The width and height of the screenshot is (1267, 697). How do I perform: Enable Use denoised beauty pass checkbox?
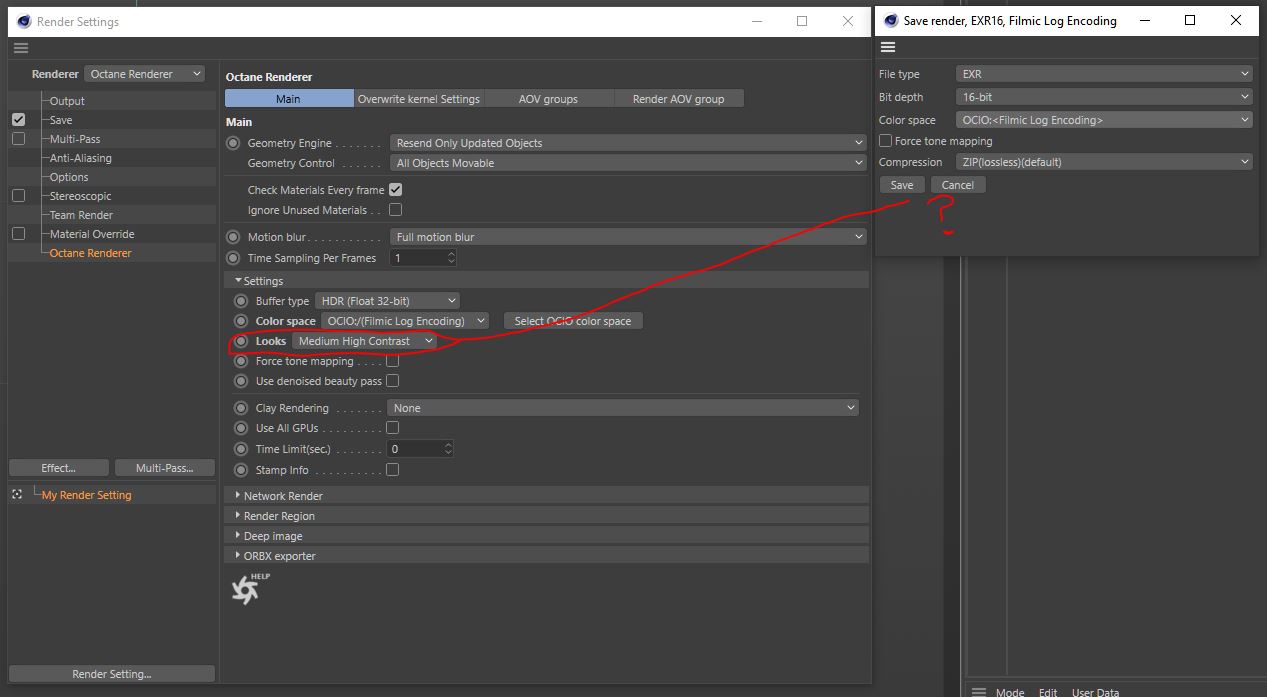click(393, 381)
